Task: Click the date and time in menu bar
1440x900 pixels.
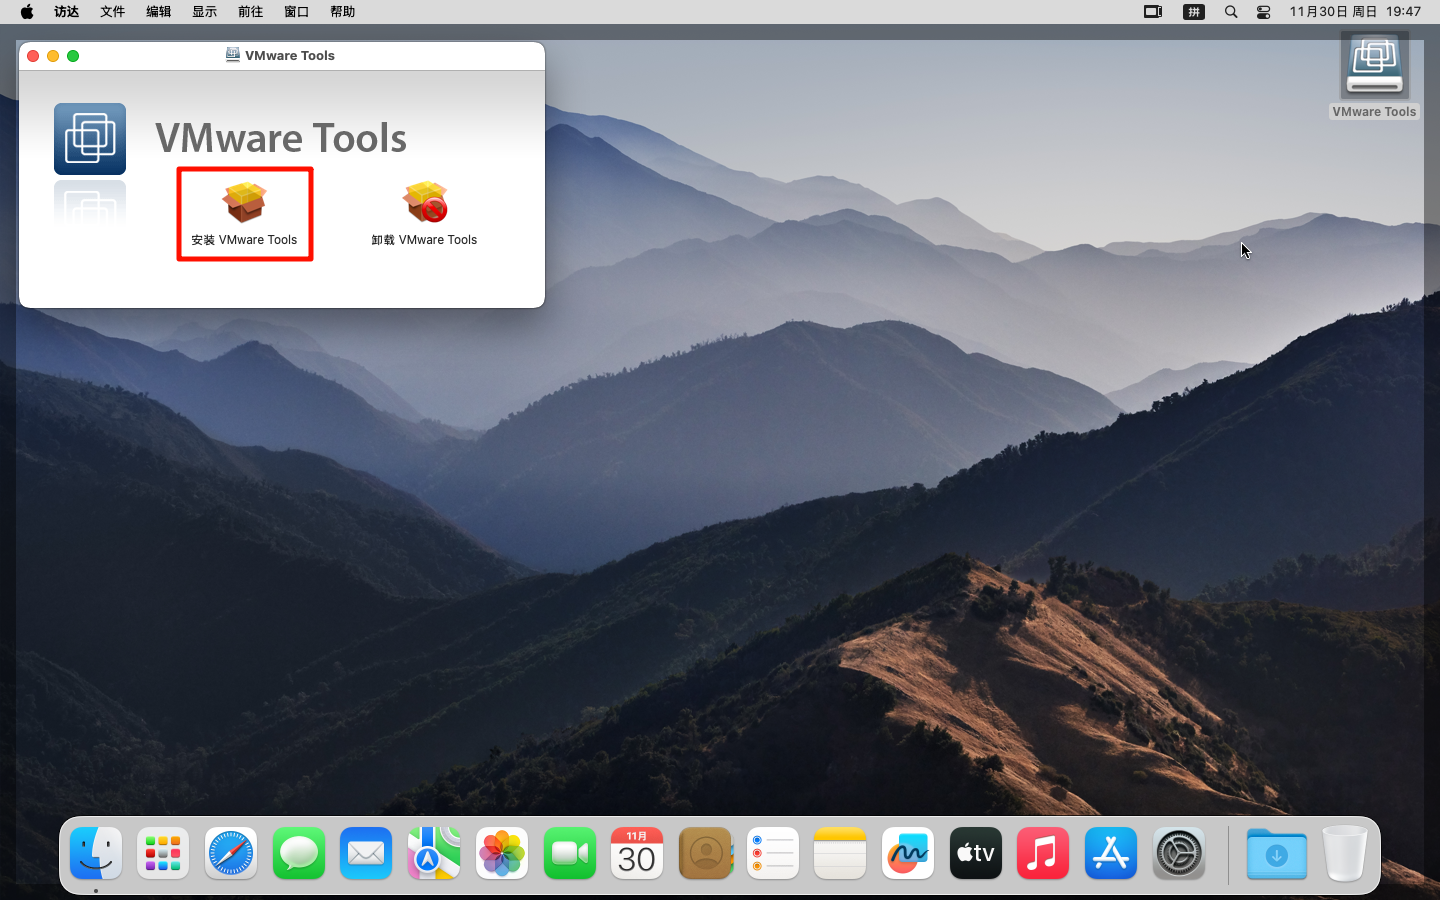Action: (x=1355, y=12)
